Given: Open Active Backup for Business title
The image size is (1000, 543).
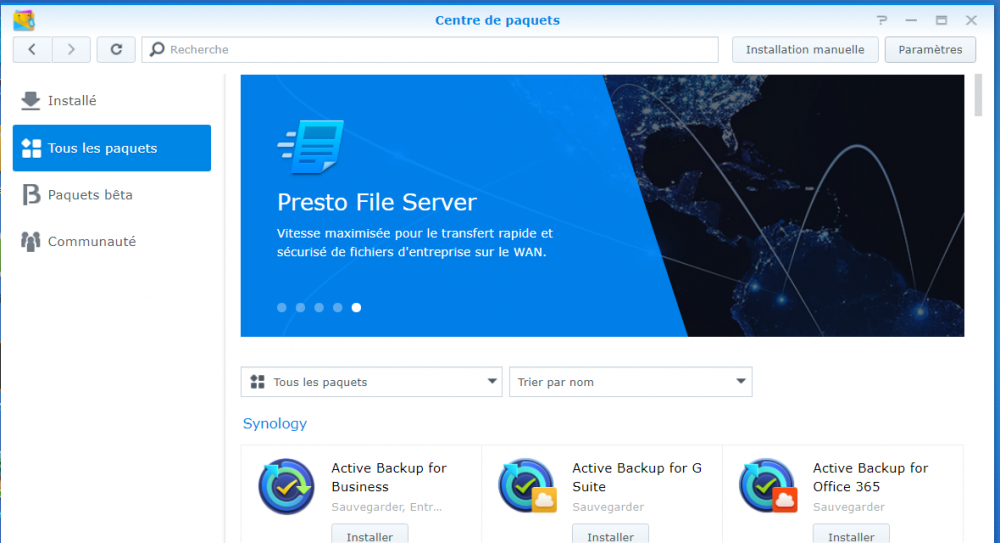Looking at the screenshot, I should (x=389, y=477).
